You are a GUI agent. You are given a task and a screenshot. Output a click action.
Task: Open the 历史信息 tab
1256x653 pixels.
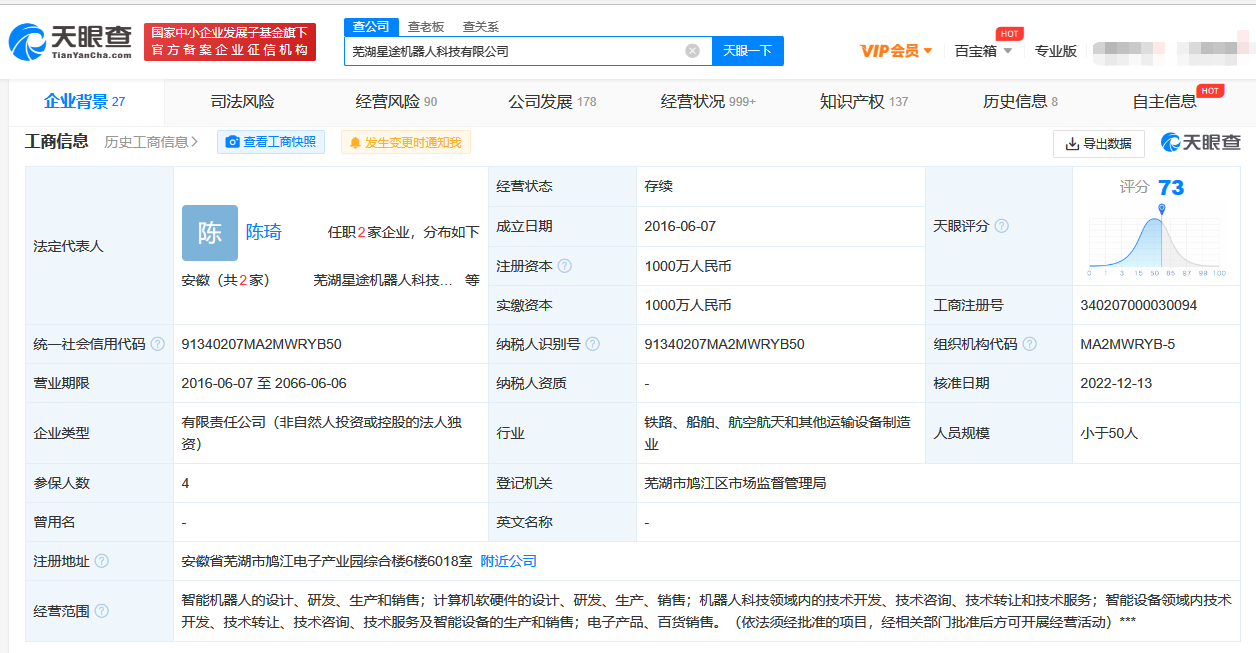pos(1020,101)
